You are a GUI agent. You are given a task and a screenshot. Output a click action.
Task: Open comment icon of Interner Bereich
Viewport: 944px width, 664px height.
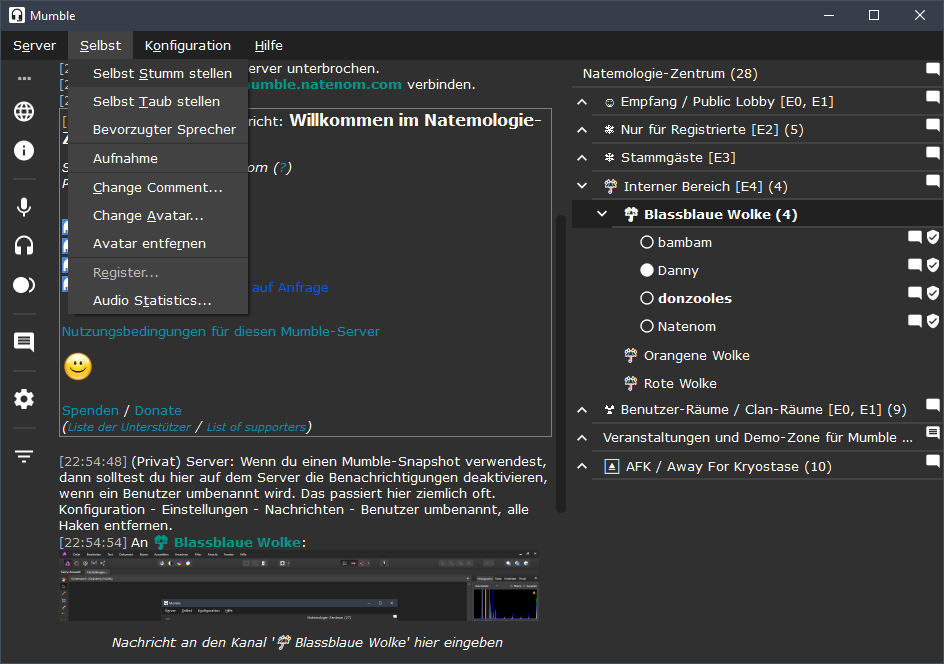[x=933, y=181]
